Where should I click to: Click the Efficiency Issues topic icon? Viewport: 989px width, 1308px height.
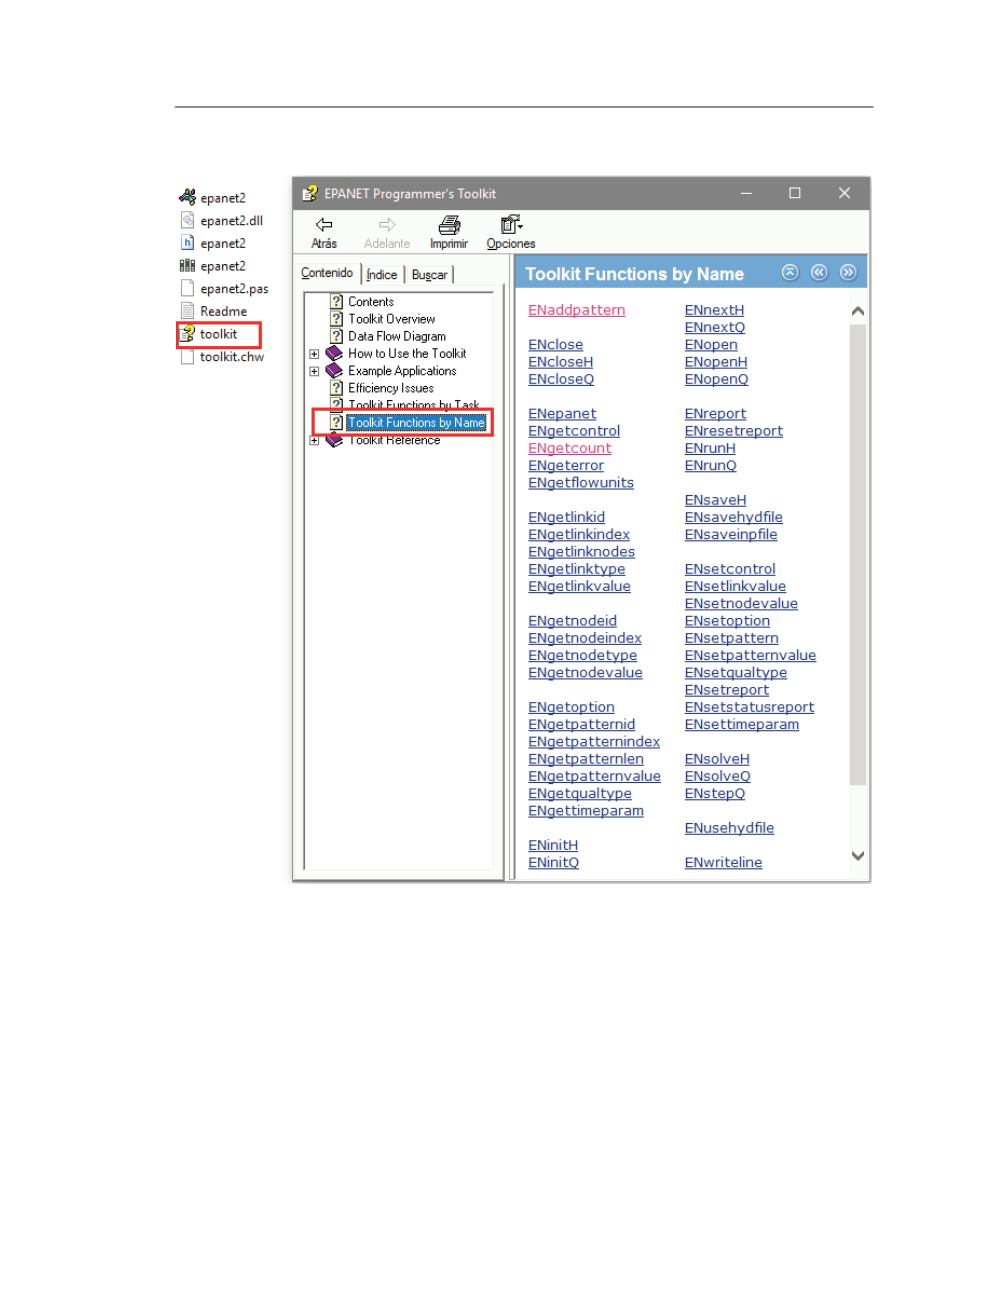pos(337,388)
